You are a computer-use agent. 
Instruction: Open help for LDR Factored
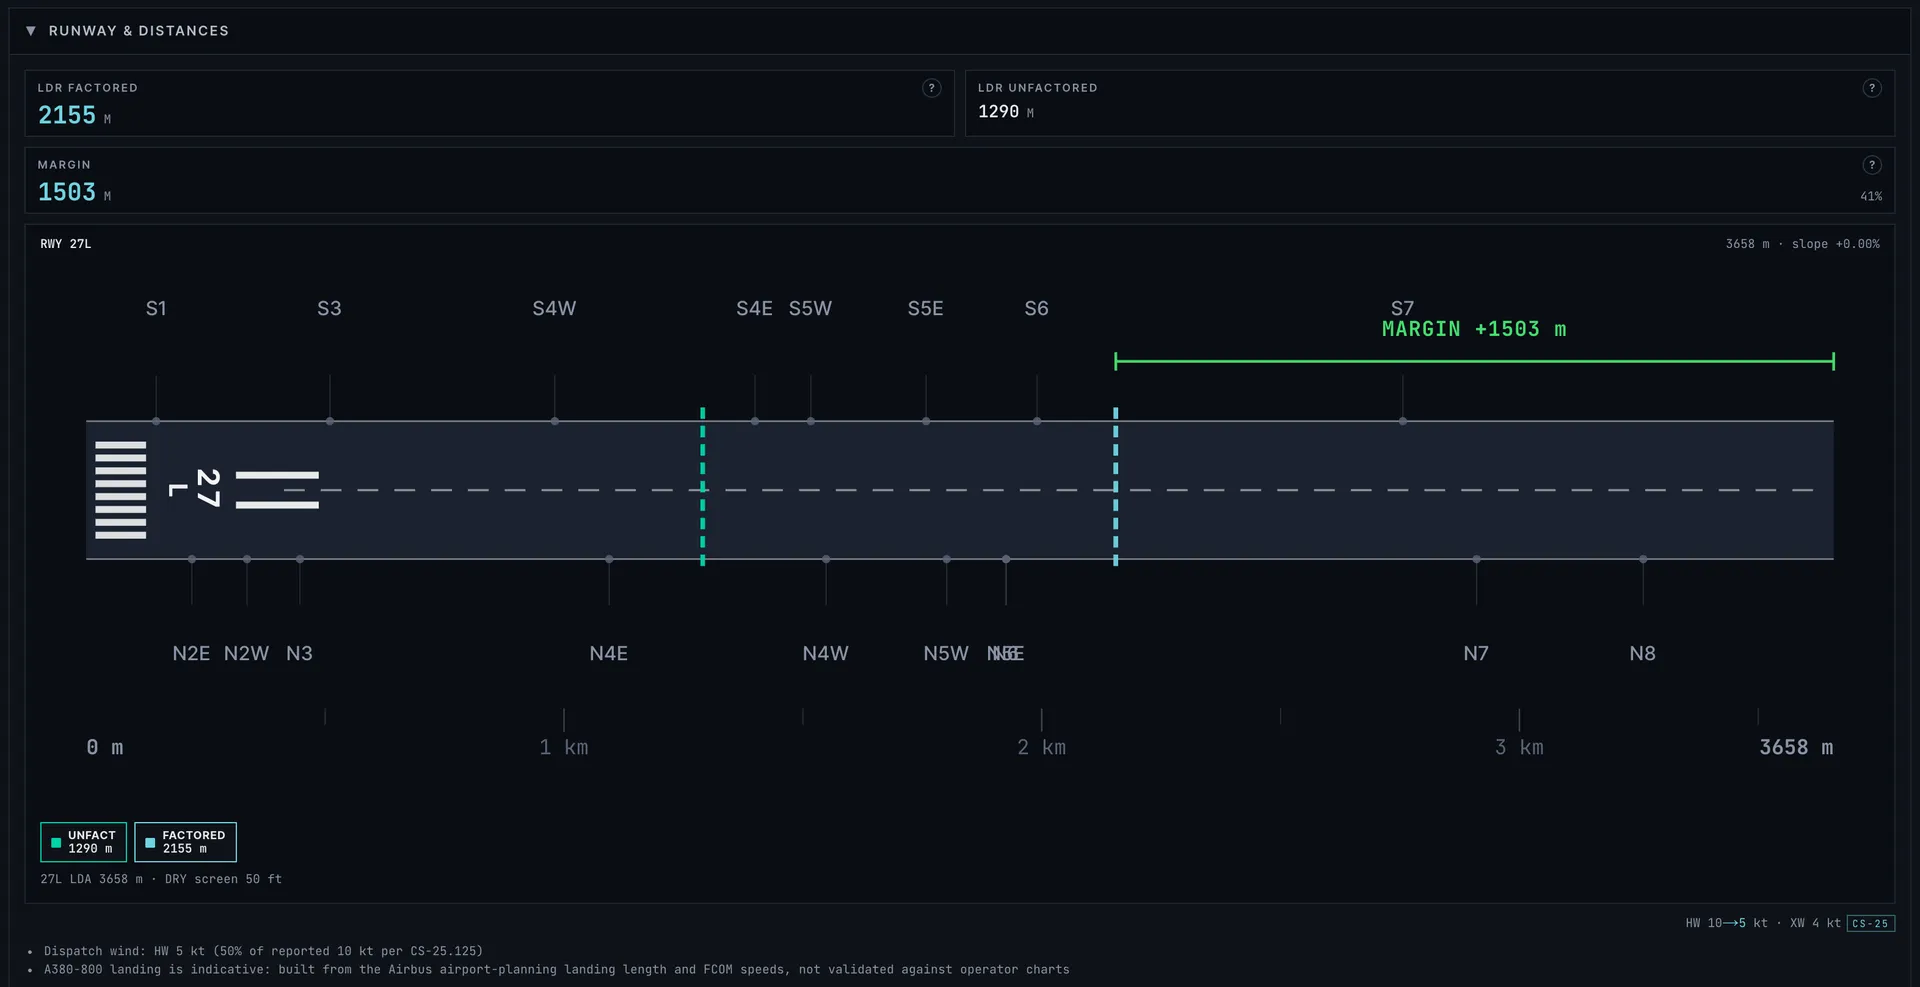[931, 88]
